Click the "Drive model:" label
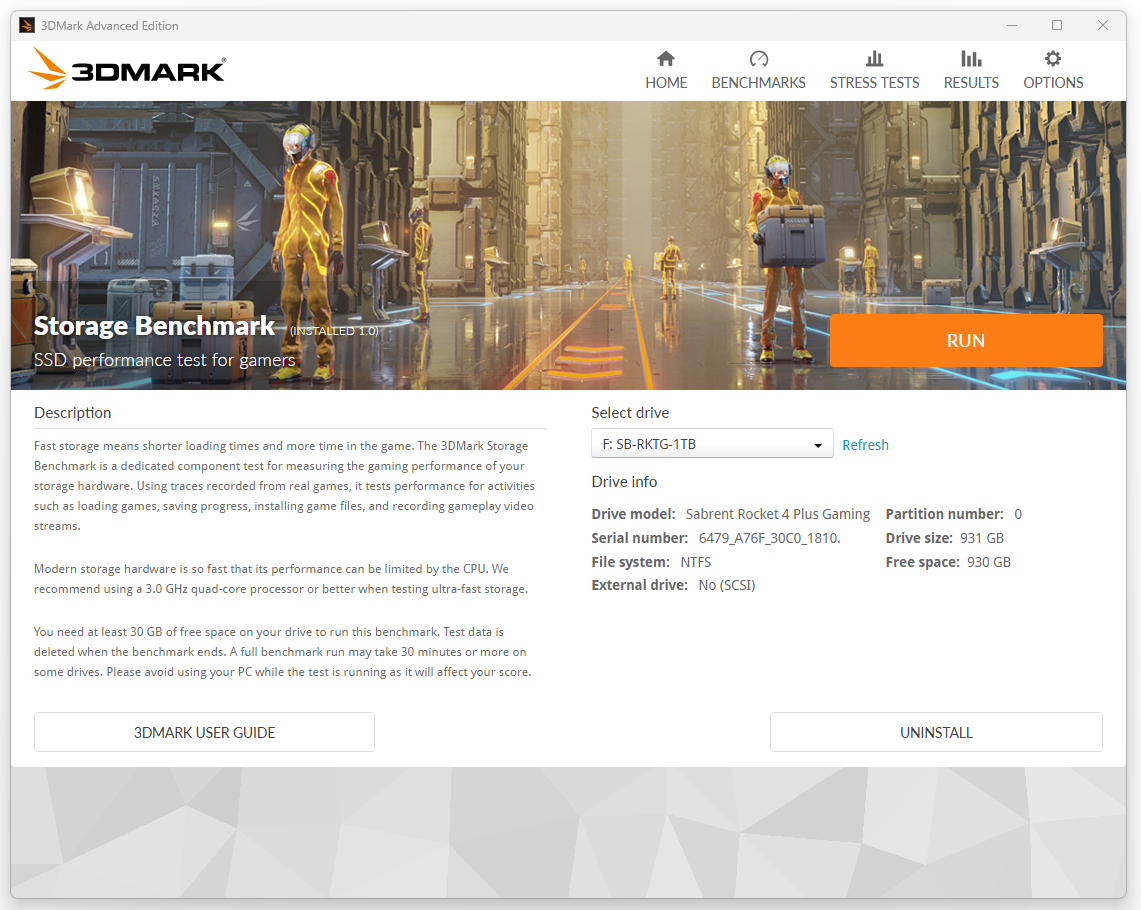Image resolution: width=1141 pixels, height=910 pixels. (633, 514)
